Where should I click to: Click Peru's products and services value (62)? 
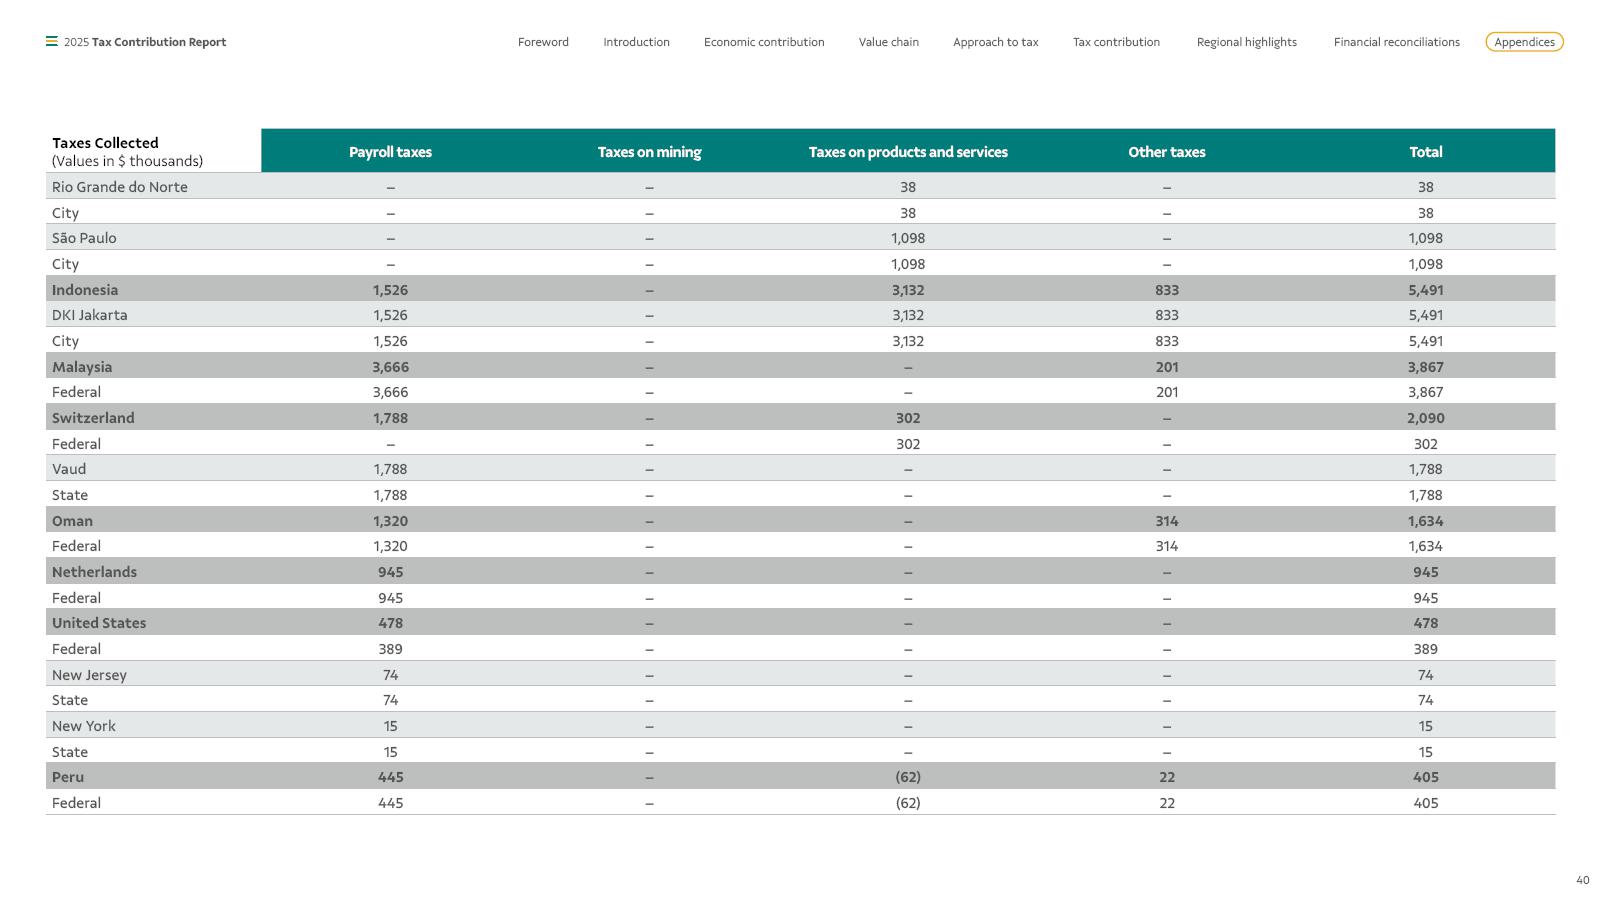[908, 777]
